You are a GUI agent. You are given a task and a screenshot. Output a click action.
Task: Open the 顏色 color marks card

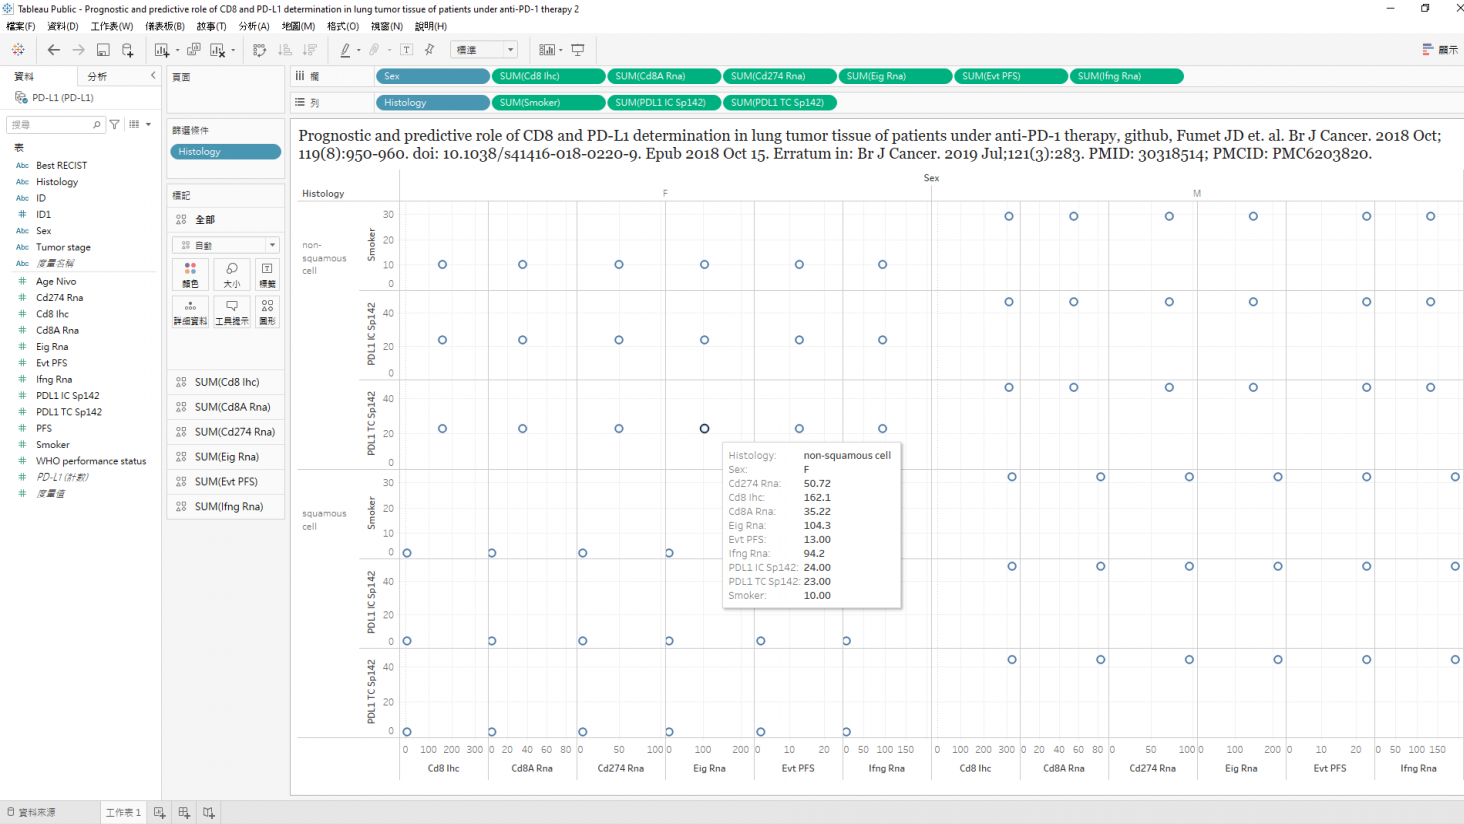[x=190, y=274]
